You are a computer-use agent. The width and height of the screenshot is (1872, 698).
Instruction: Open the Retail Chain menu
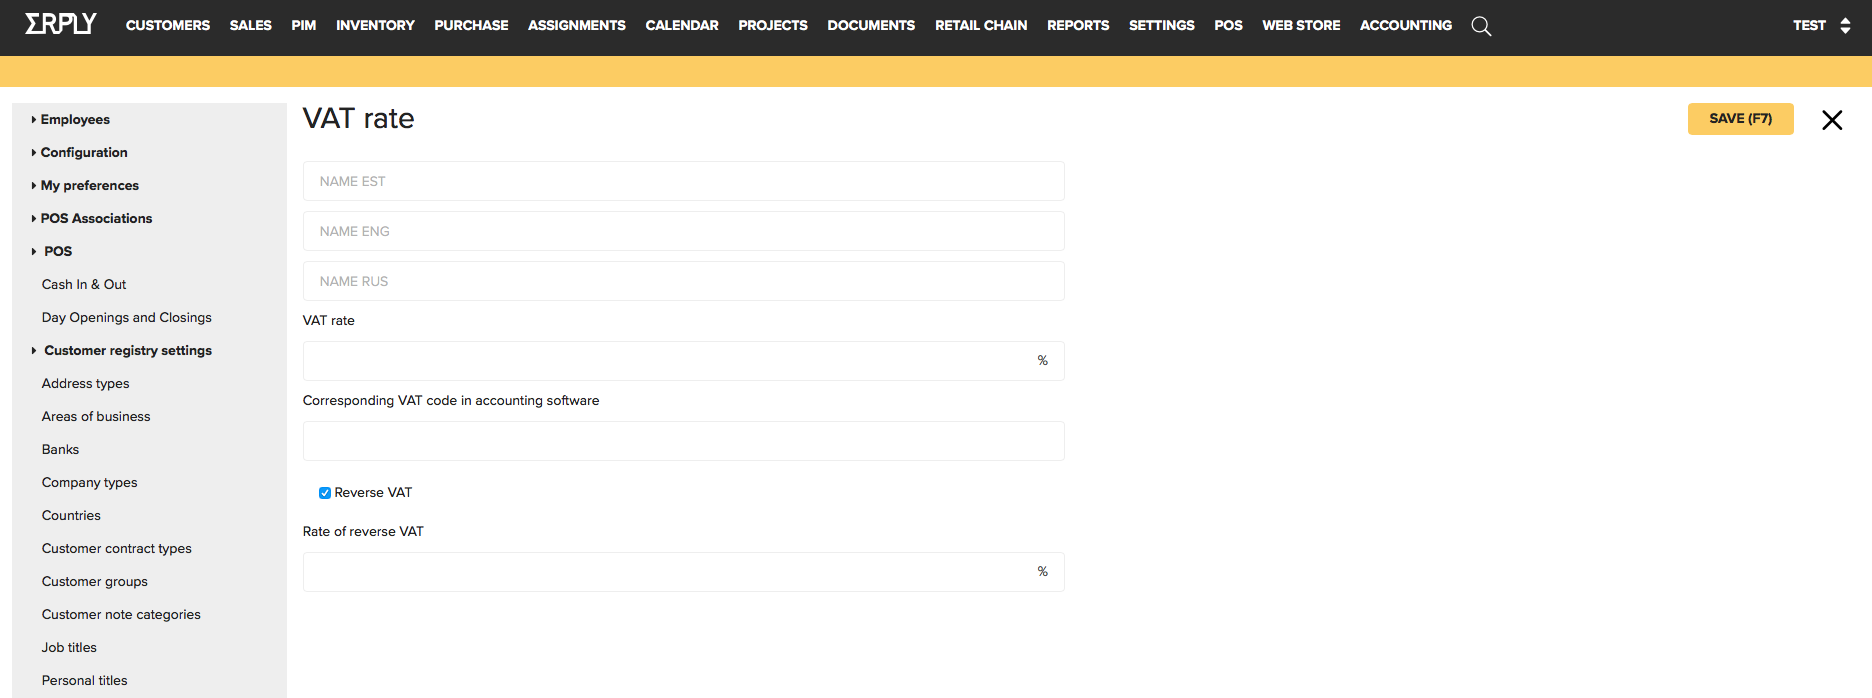pos(981,25)
